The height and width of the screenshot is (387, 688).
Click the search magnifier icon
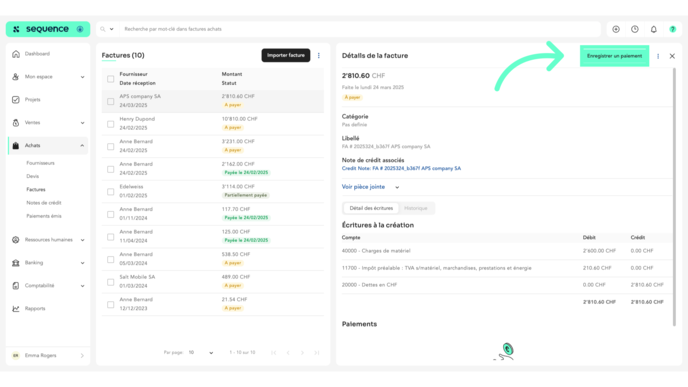click(103, 29)
